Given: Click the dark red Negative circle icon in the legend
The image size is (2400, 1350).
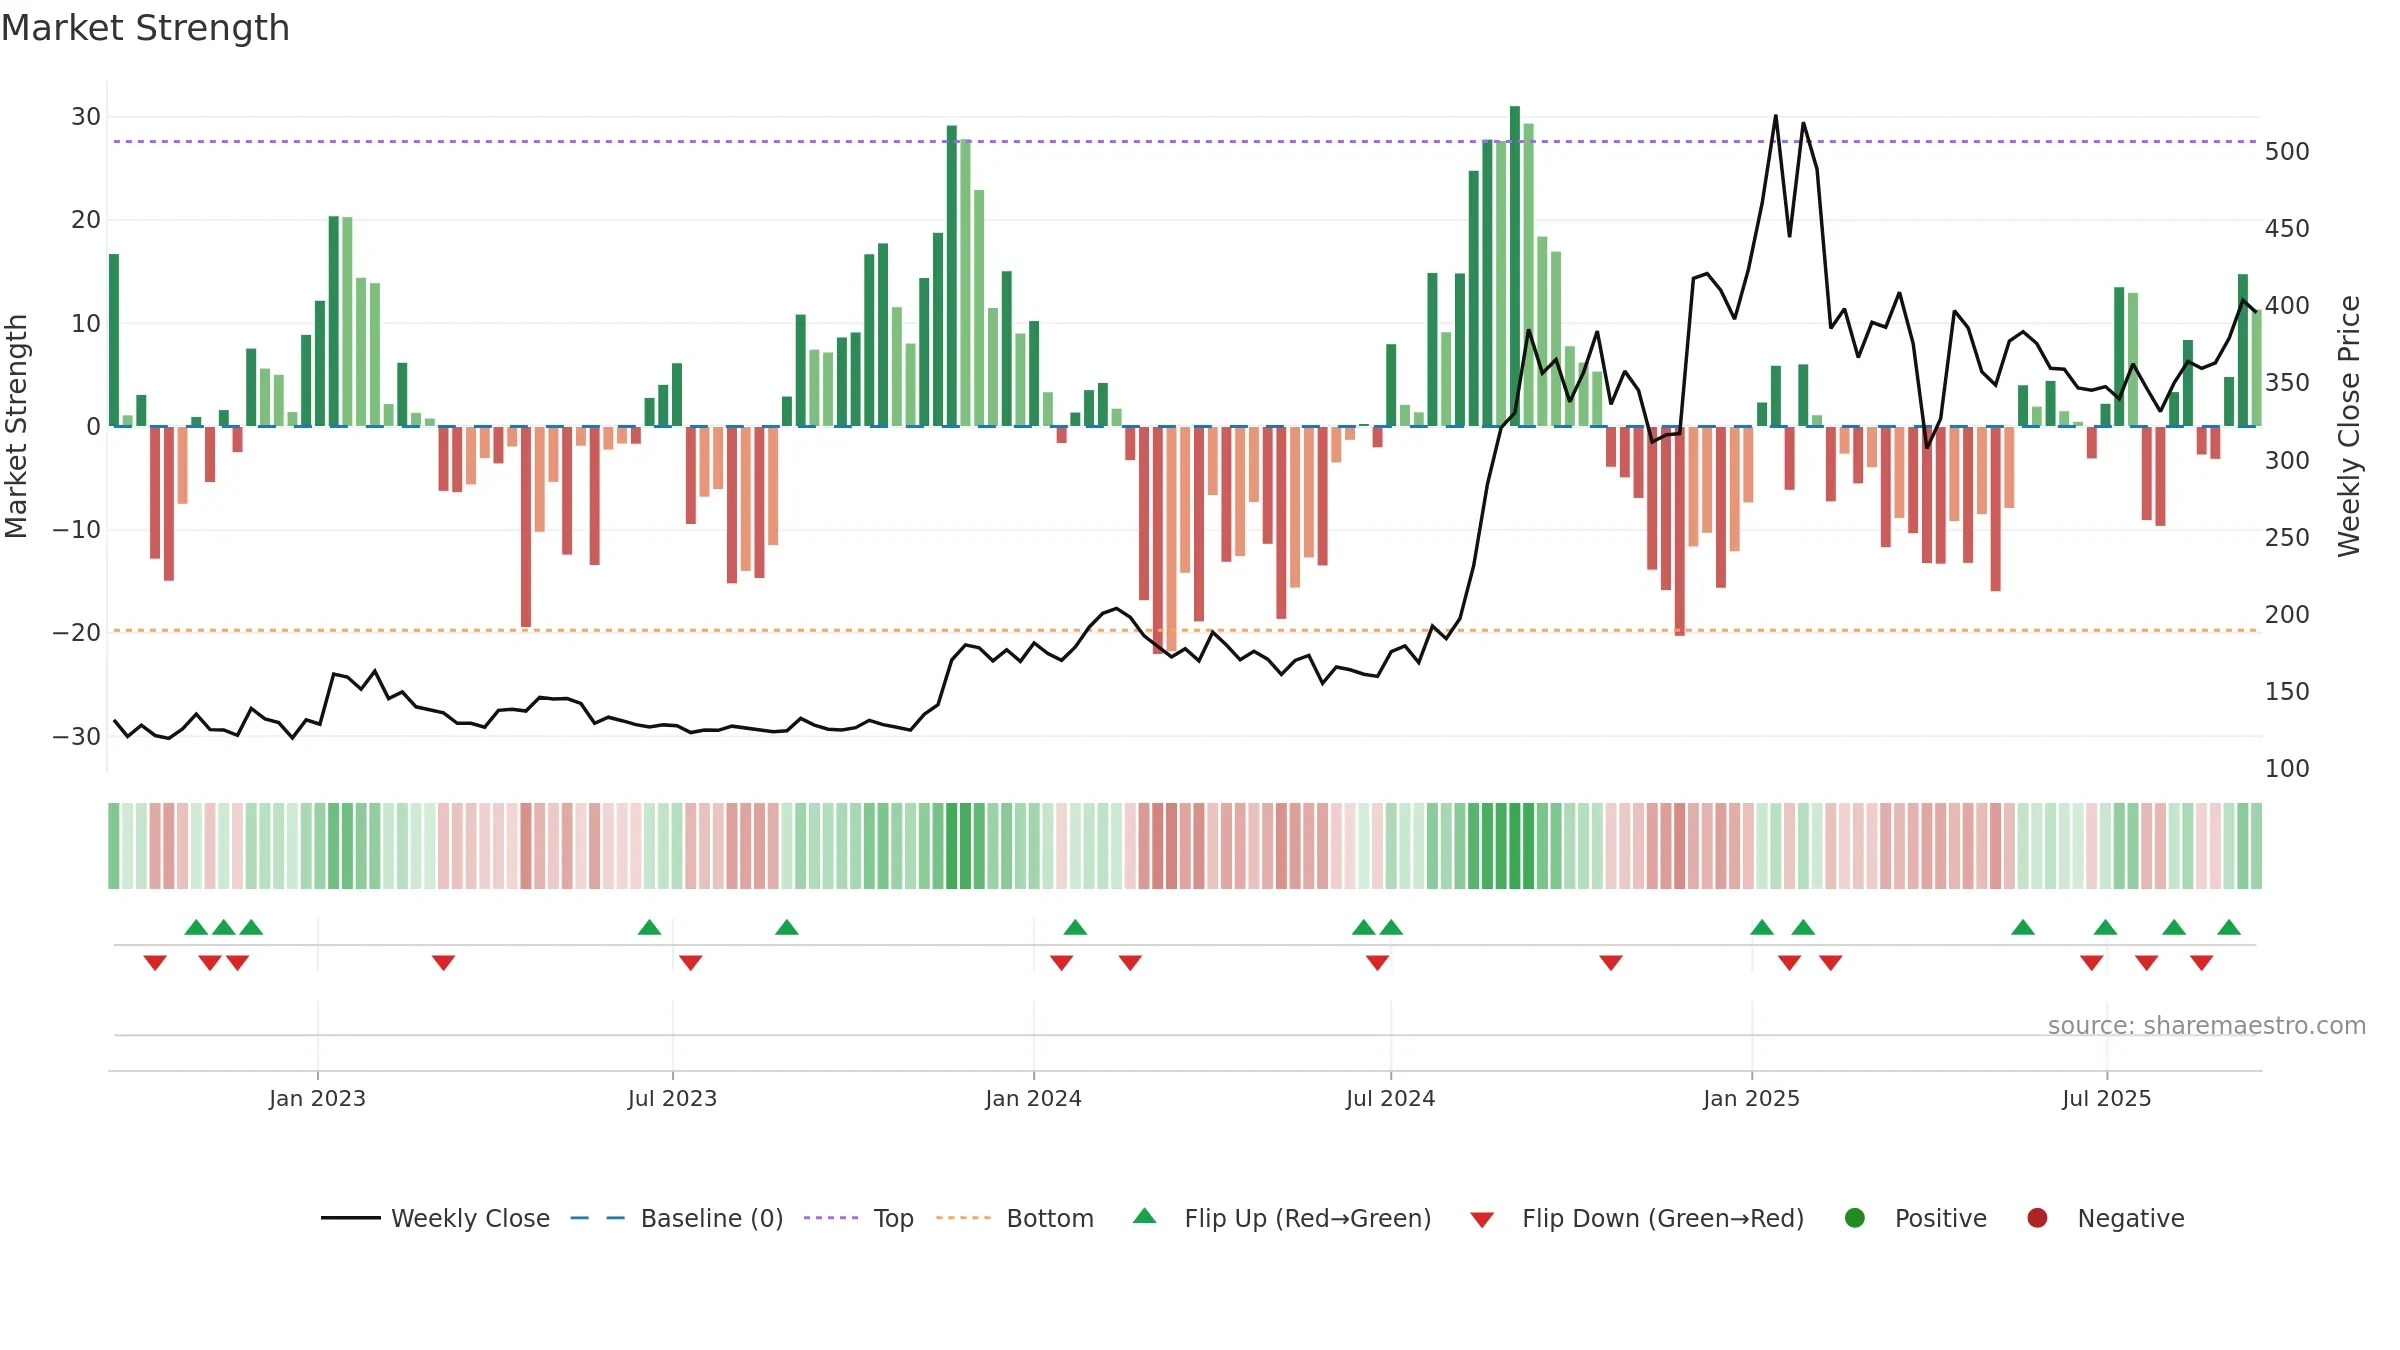Looking at the screenshot, I should point(2037,1218).
